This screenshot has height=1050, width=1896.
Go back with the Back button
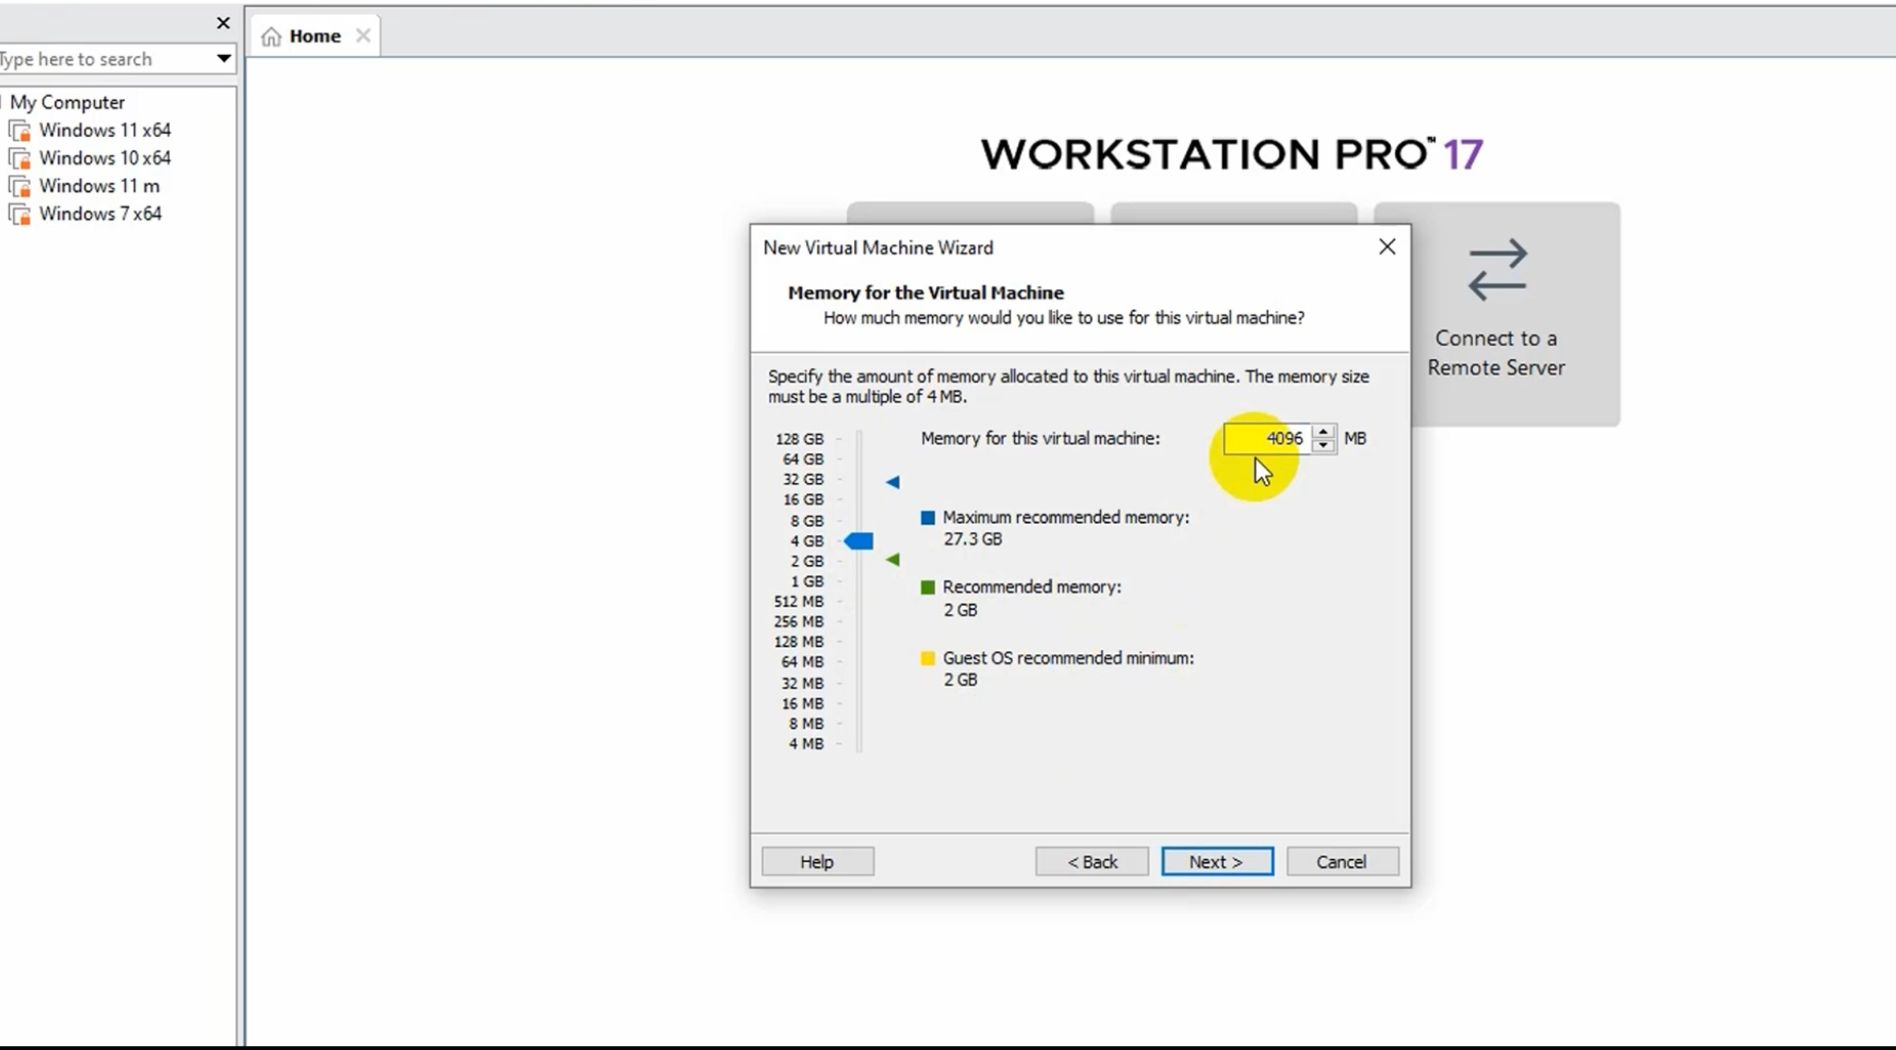[x=1092, y=862]
